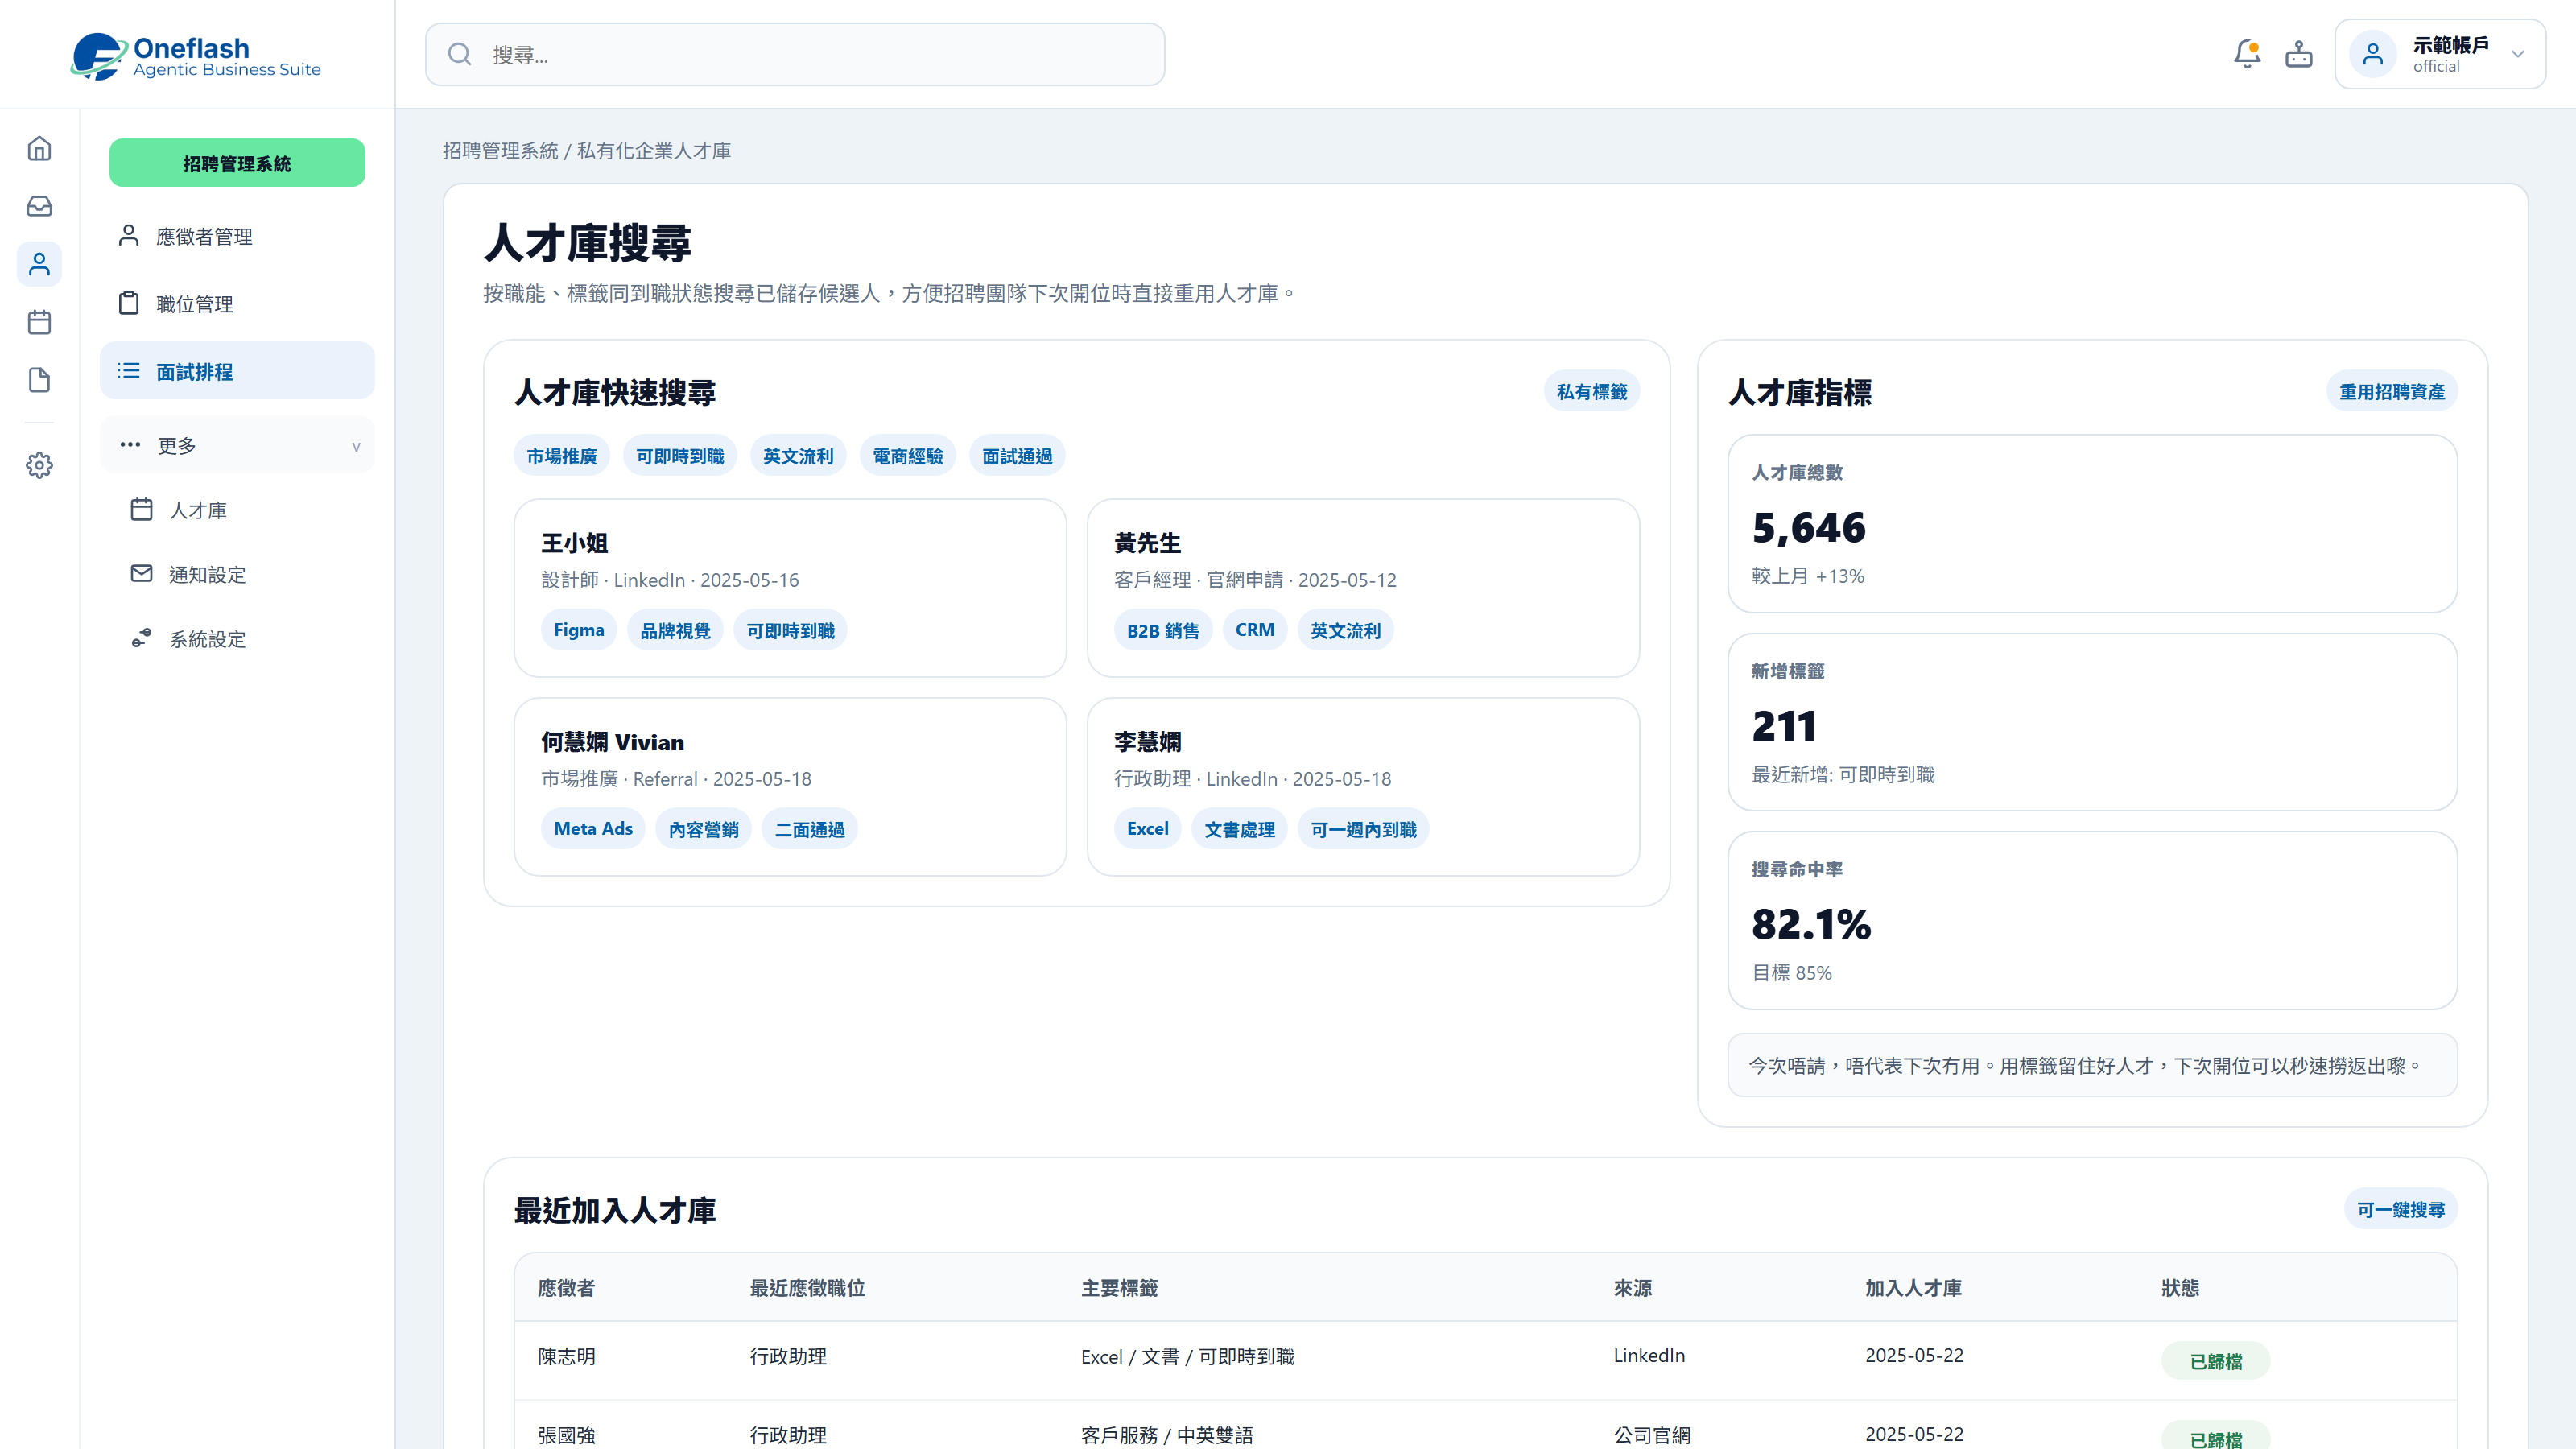Click the 已歸檔 status in 陳志明's row
The image size is (2576, 1449).
click(x=2215, y=1361)
